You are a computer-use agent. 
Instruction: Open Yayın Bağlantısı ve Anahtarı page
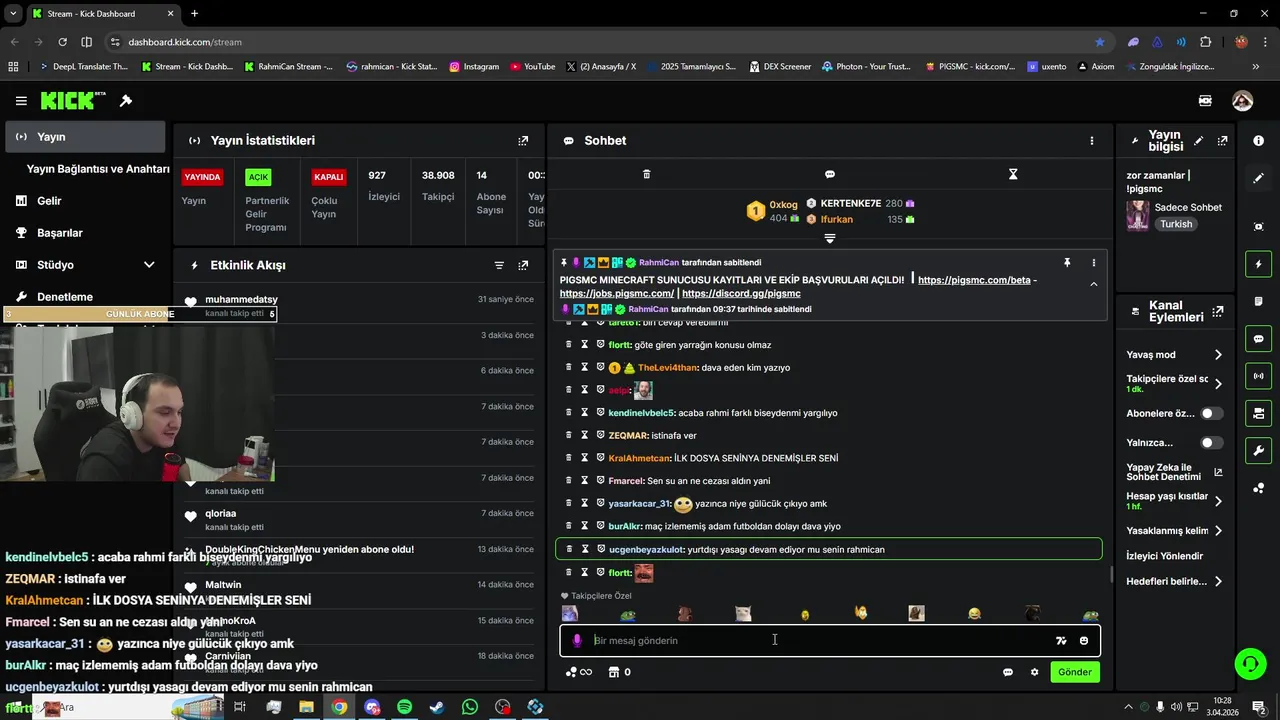tap(98, 169)
